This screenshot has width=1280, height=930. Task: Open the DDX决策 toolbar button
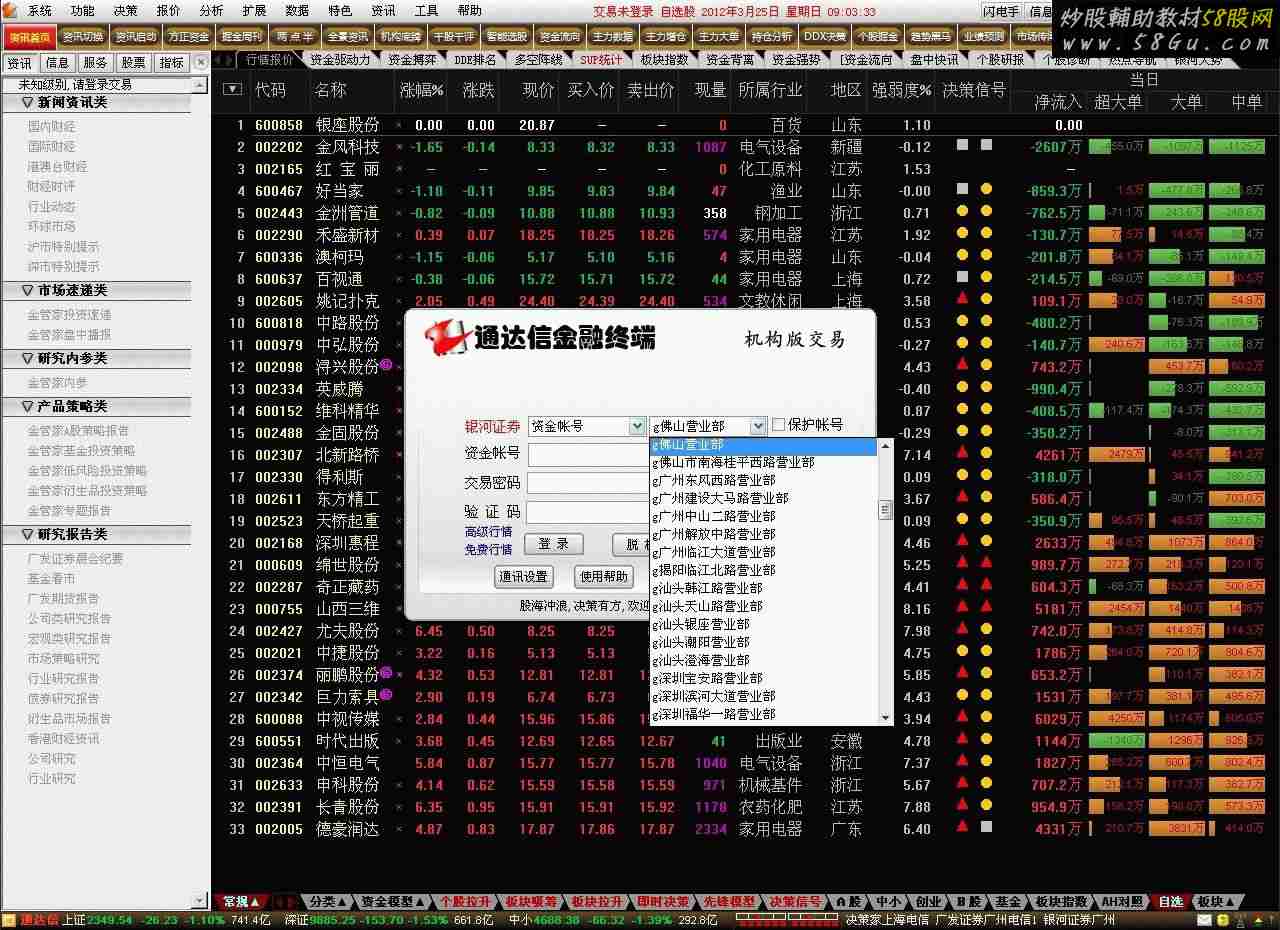[825, 37]
